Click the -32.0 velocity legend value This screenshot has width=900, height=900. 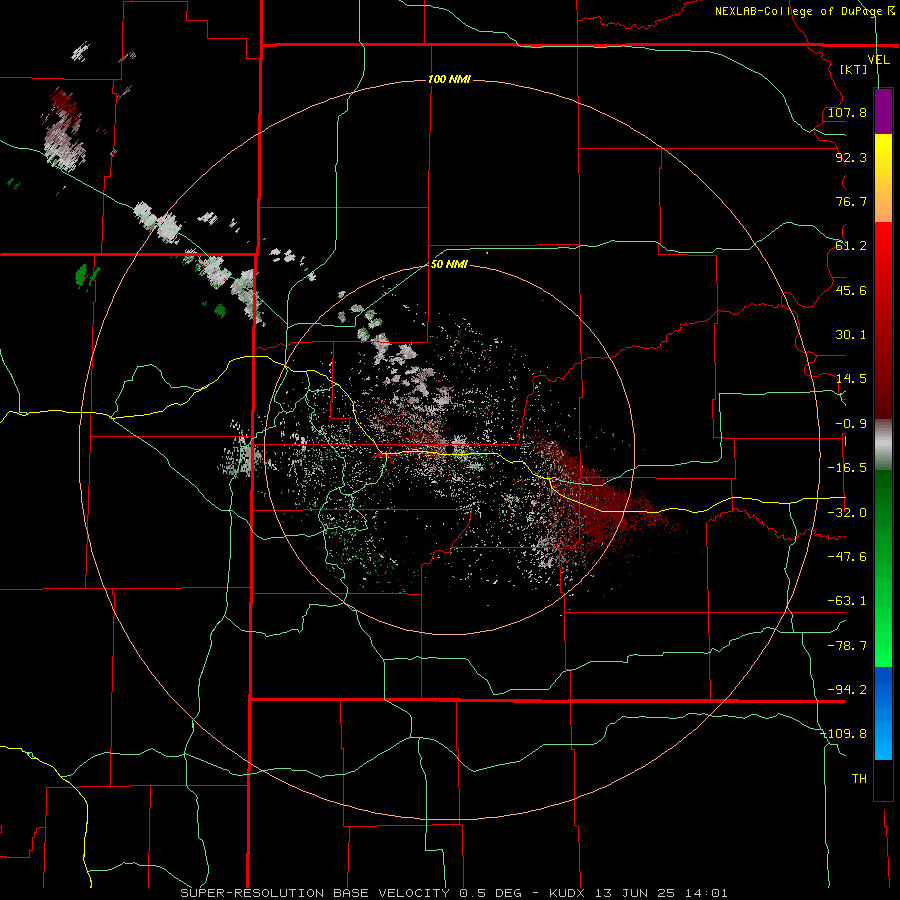click(x=847, y=513)
